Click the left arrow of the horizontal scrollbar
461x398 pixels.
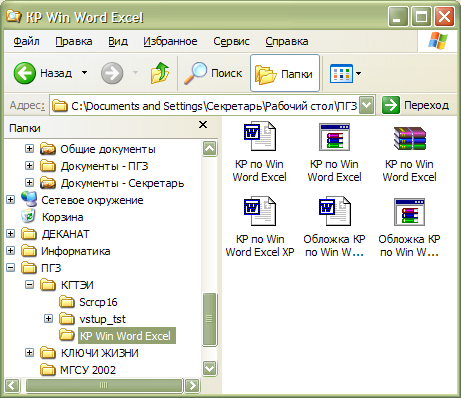point(12,386)
